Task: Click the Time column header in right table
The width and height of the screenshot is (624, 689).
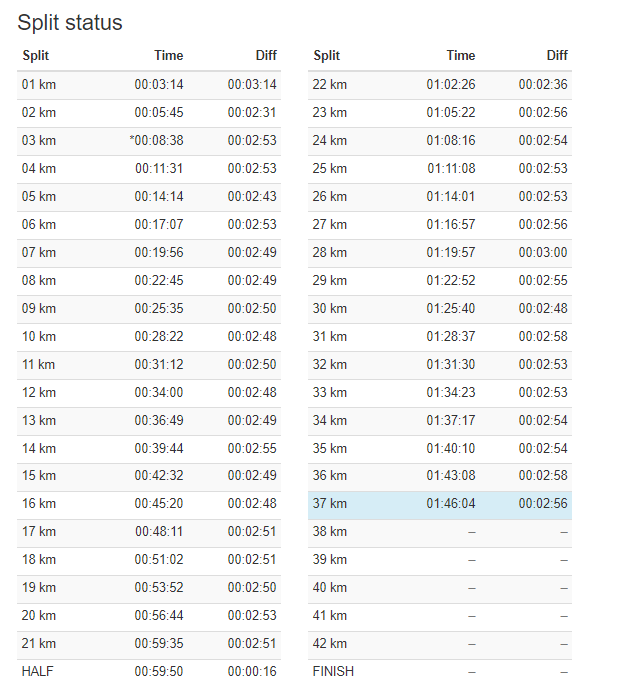Action: [x=460, y=56]
